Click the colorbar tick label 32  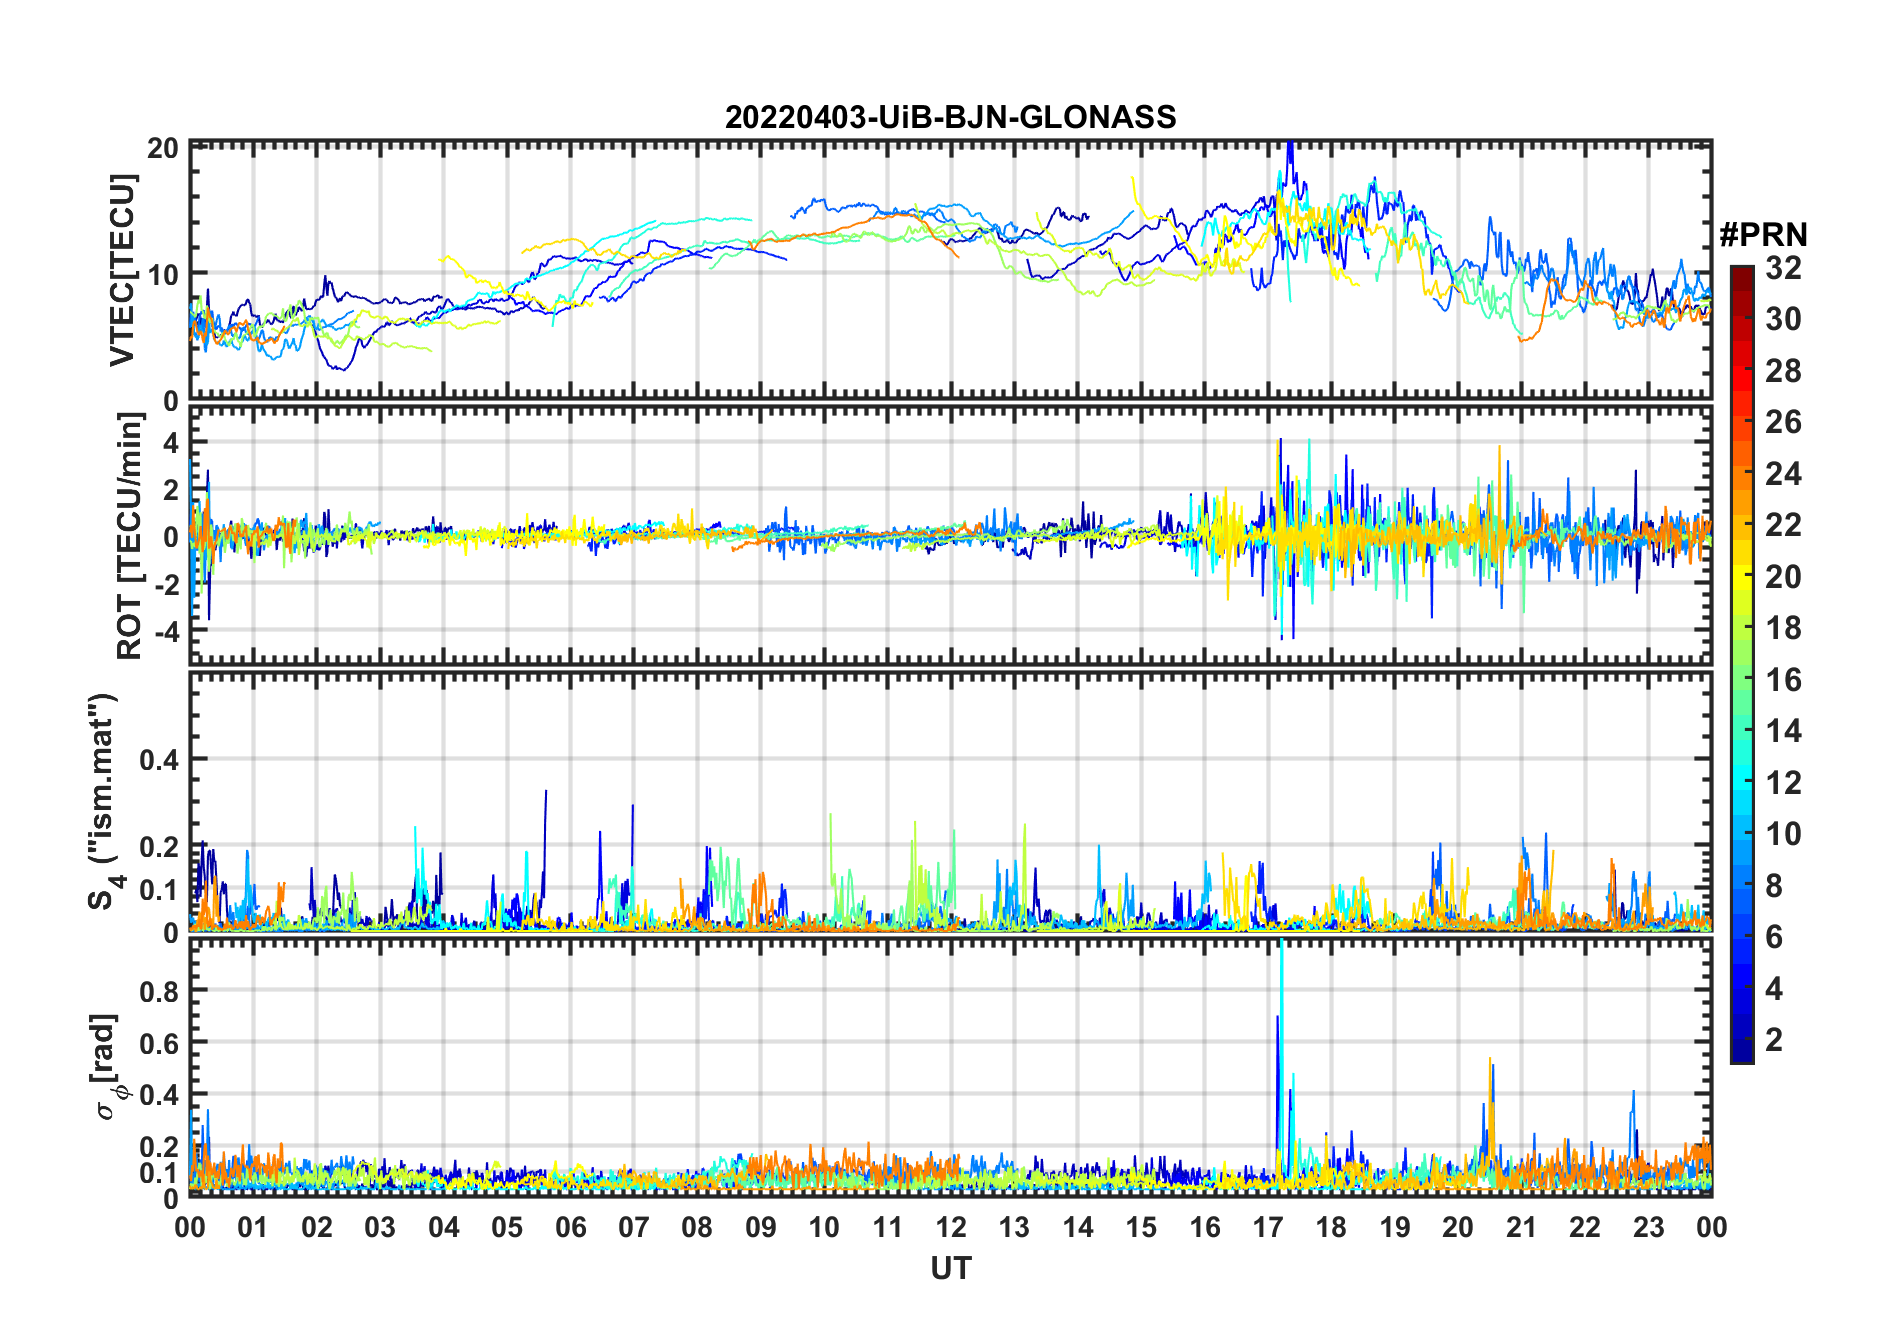[1783, 268]
